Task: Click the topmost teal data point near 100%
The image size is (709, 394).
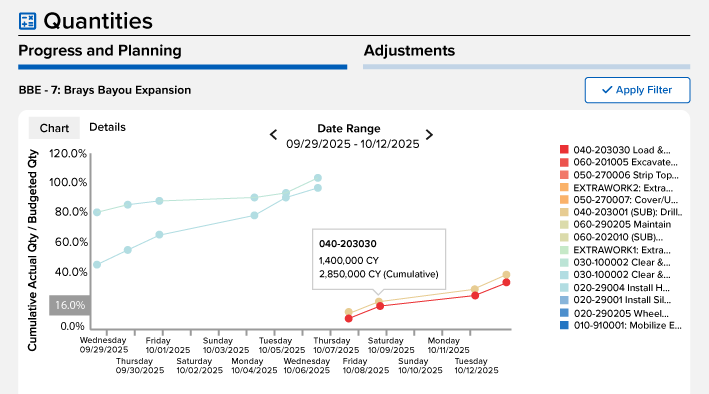Action: pyautogui.click(x=318, y=178)
